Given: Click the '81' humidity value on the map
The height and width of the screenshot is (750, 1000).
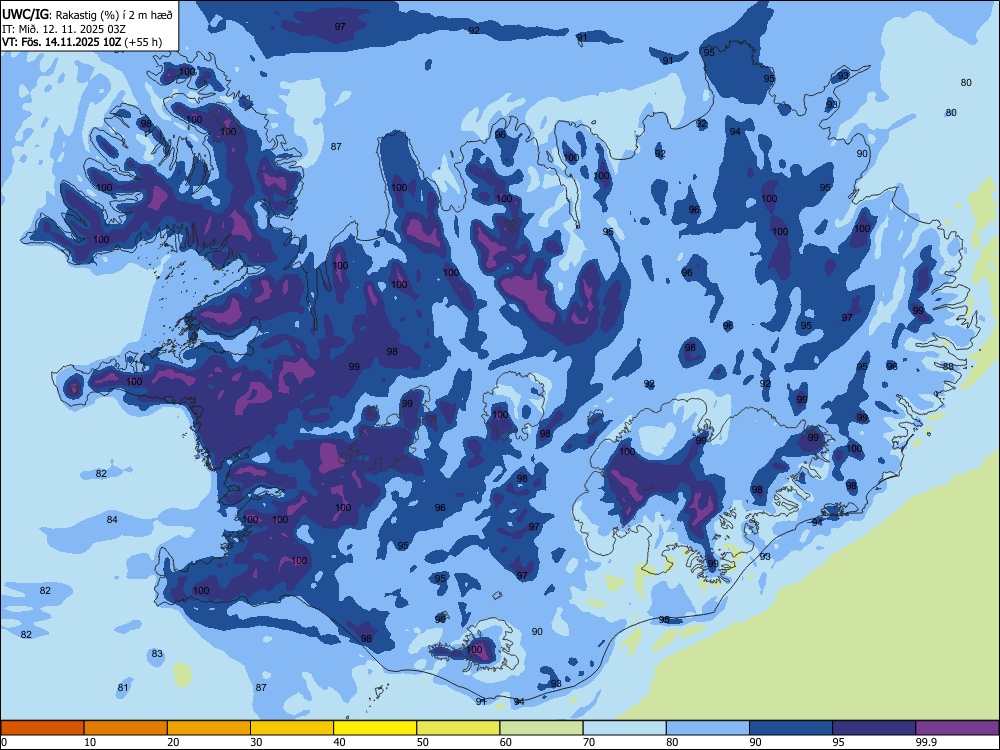Looking at the screenshot, I should click(x=123, y=688).
